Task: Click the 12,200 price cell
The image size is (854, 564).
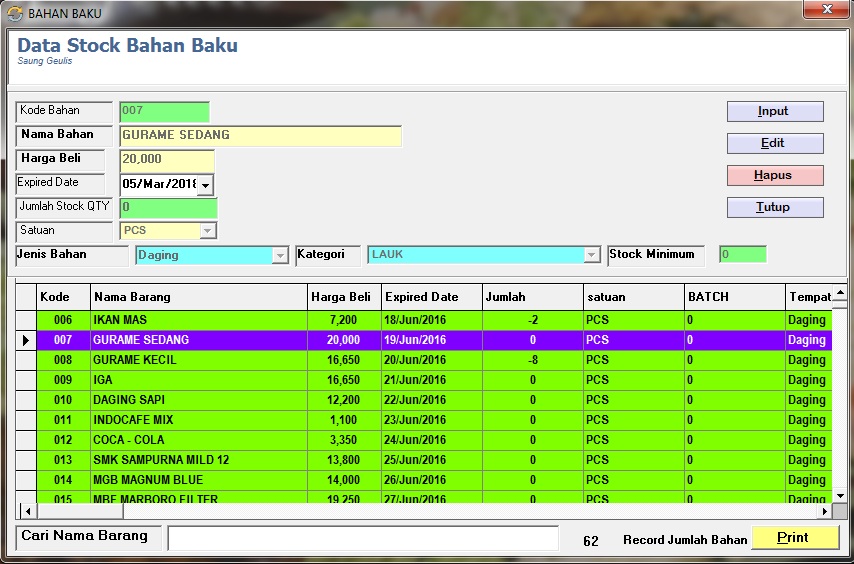Action: (344, 401)
